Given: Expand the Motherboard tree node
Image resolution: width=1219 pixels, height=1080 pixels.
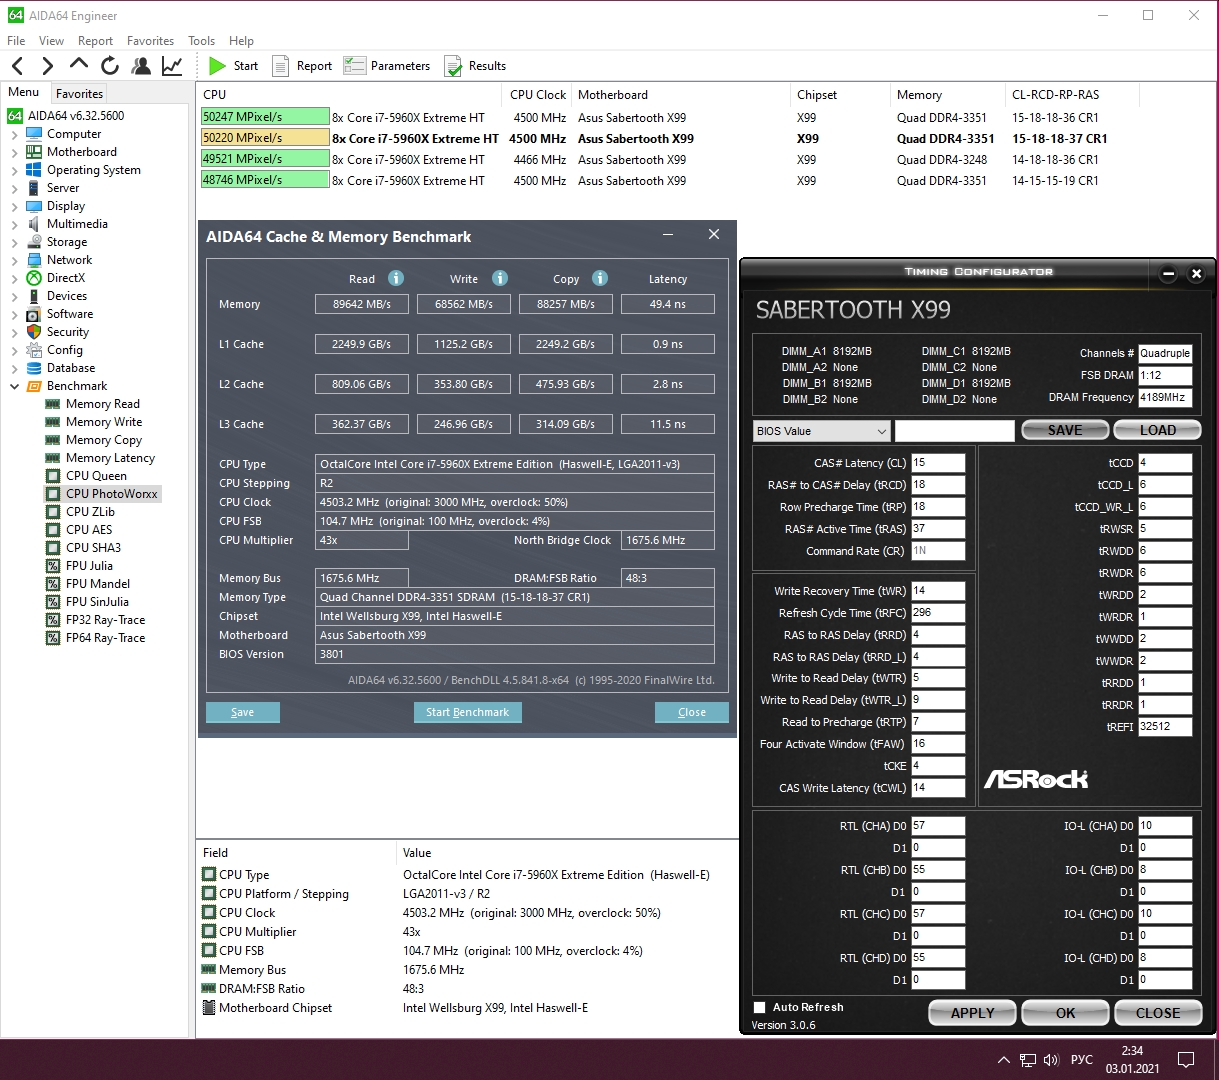Looking at the screenshot, I should (x=14, y=152).
